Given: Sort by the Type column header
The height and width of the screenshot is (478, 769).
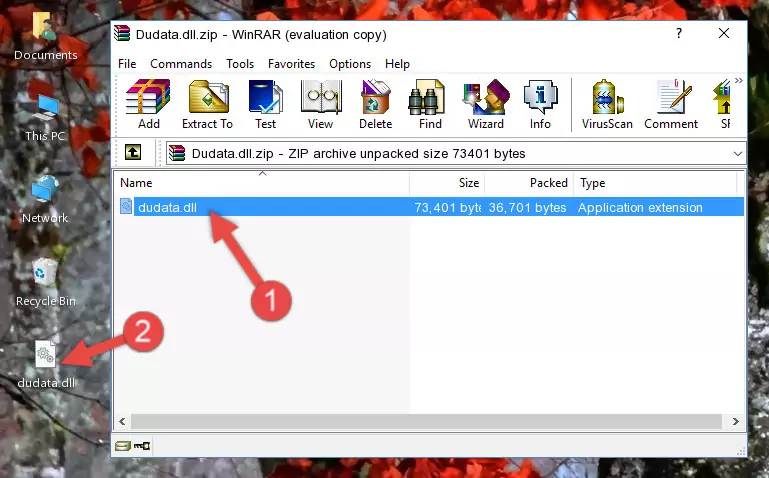Looking at the screenshot, I should pyautogui.click(x=655, y=183).
